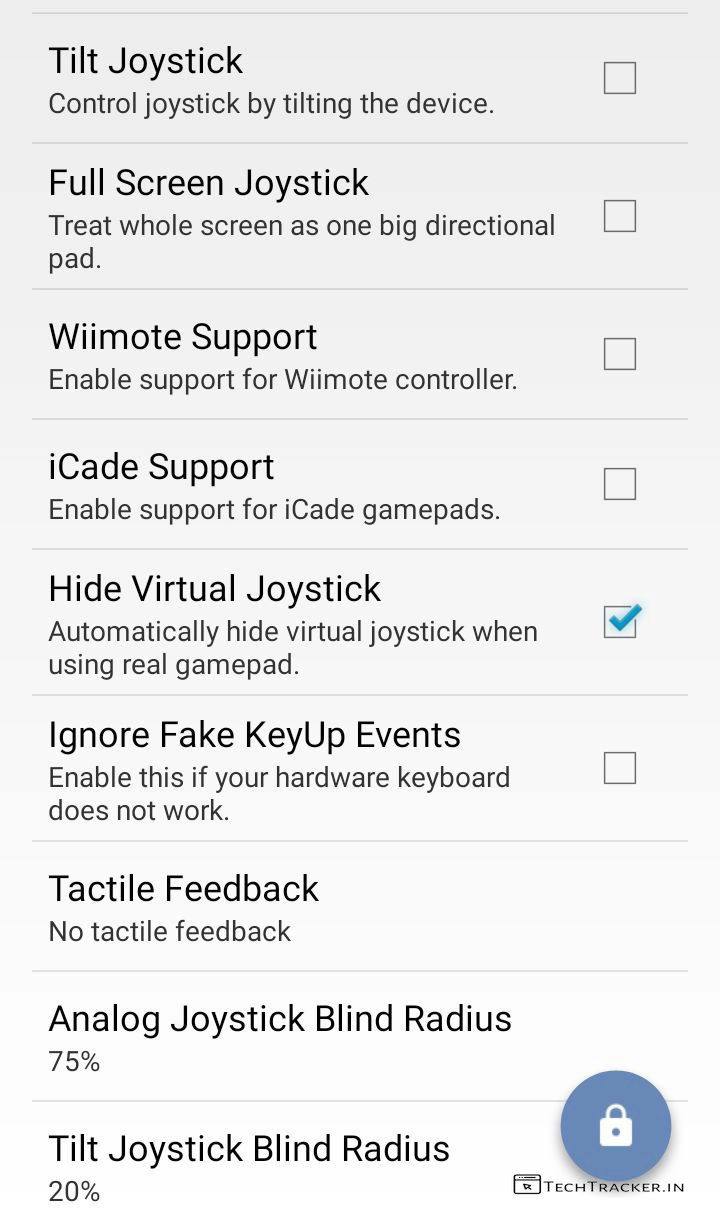Tap the Ignore Fake KeyUp Events title
Image resolution: width=720 pixels, height=1221 pixels.
point(255,735)
